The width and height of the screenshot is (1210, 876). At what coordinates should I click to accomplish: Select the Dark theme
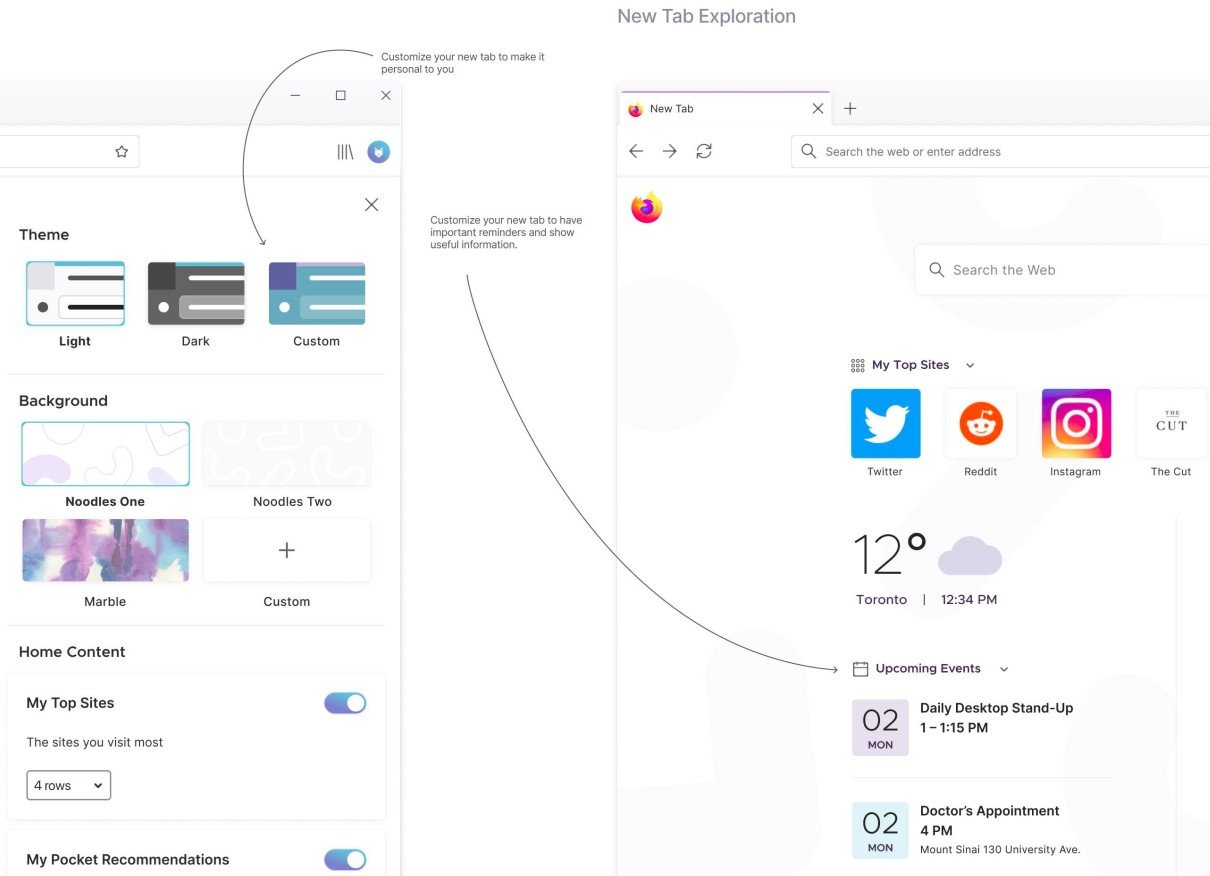click(x=195, y=293)
